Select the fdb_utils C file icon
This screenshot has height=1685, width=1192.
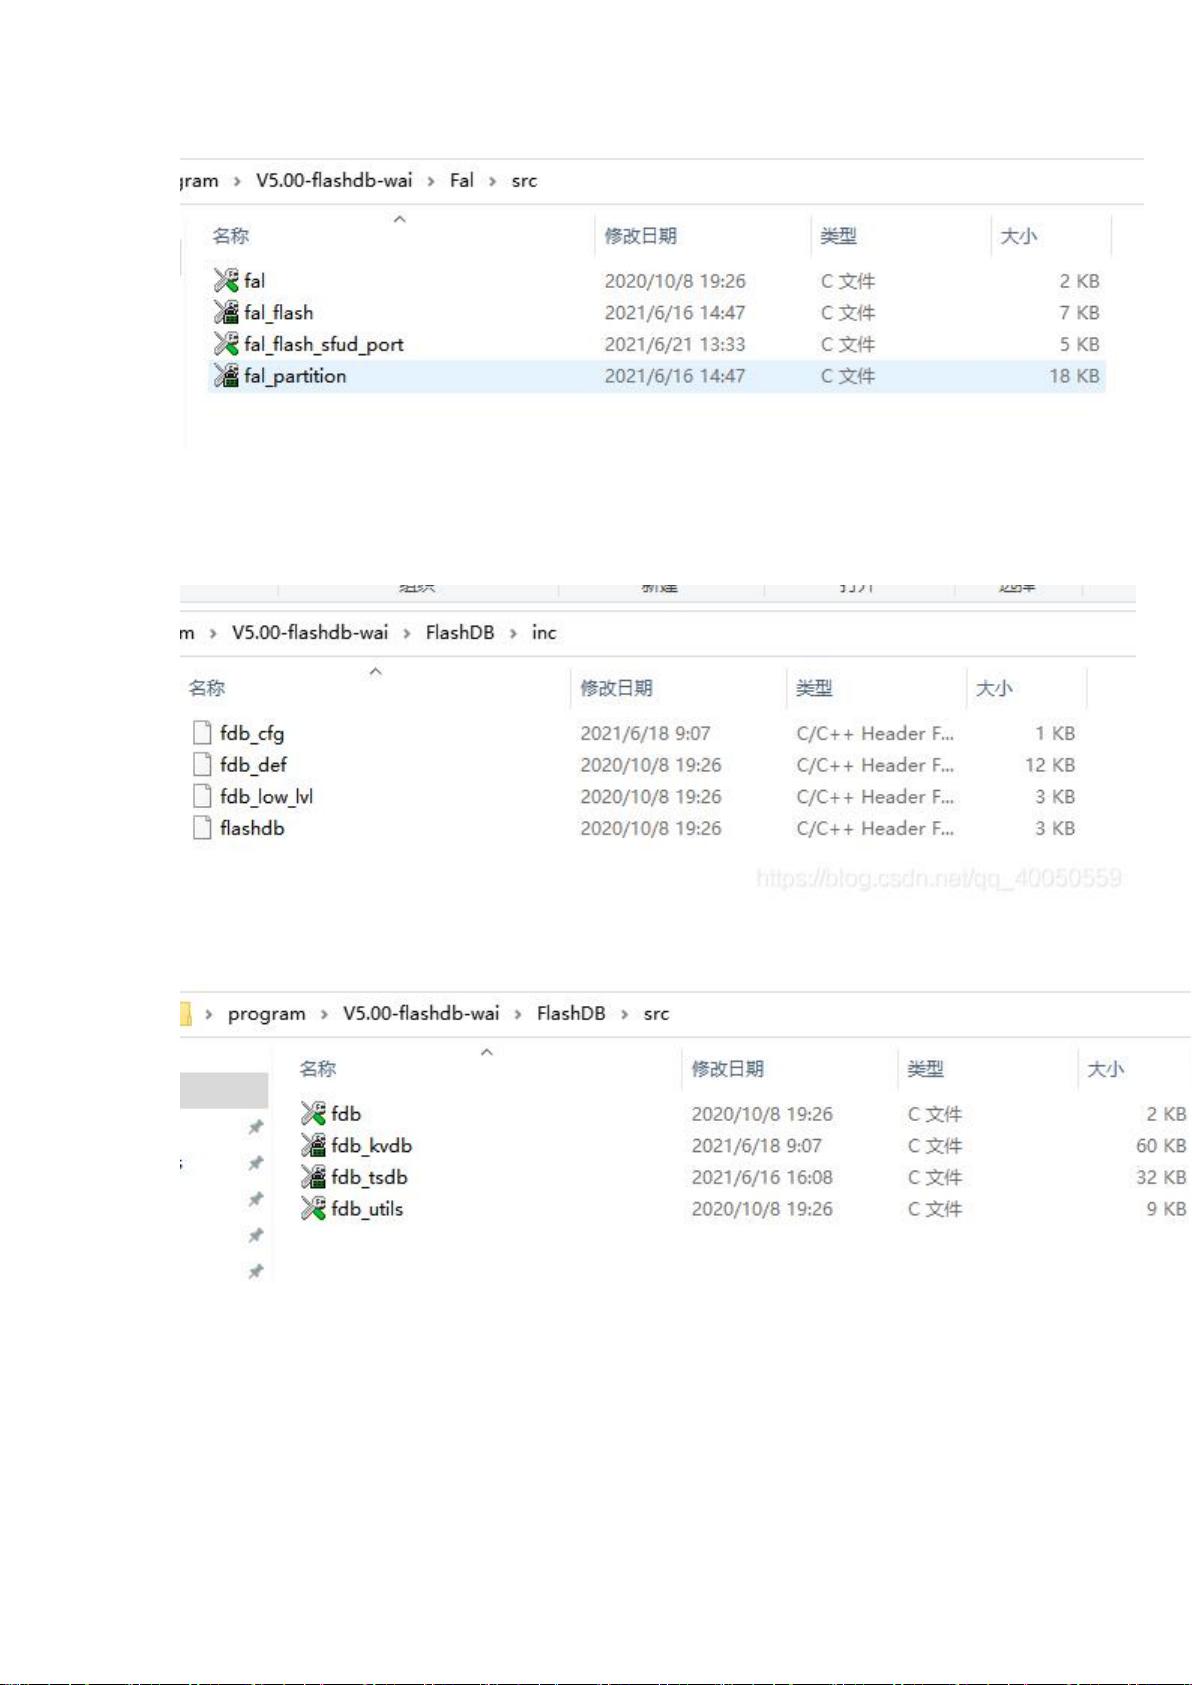tap(313, 1209)
